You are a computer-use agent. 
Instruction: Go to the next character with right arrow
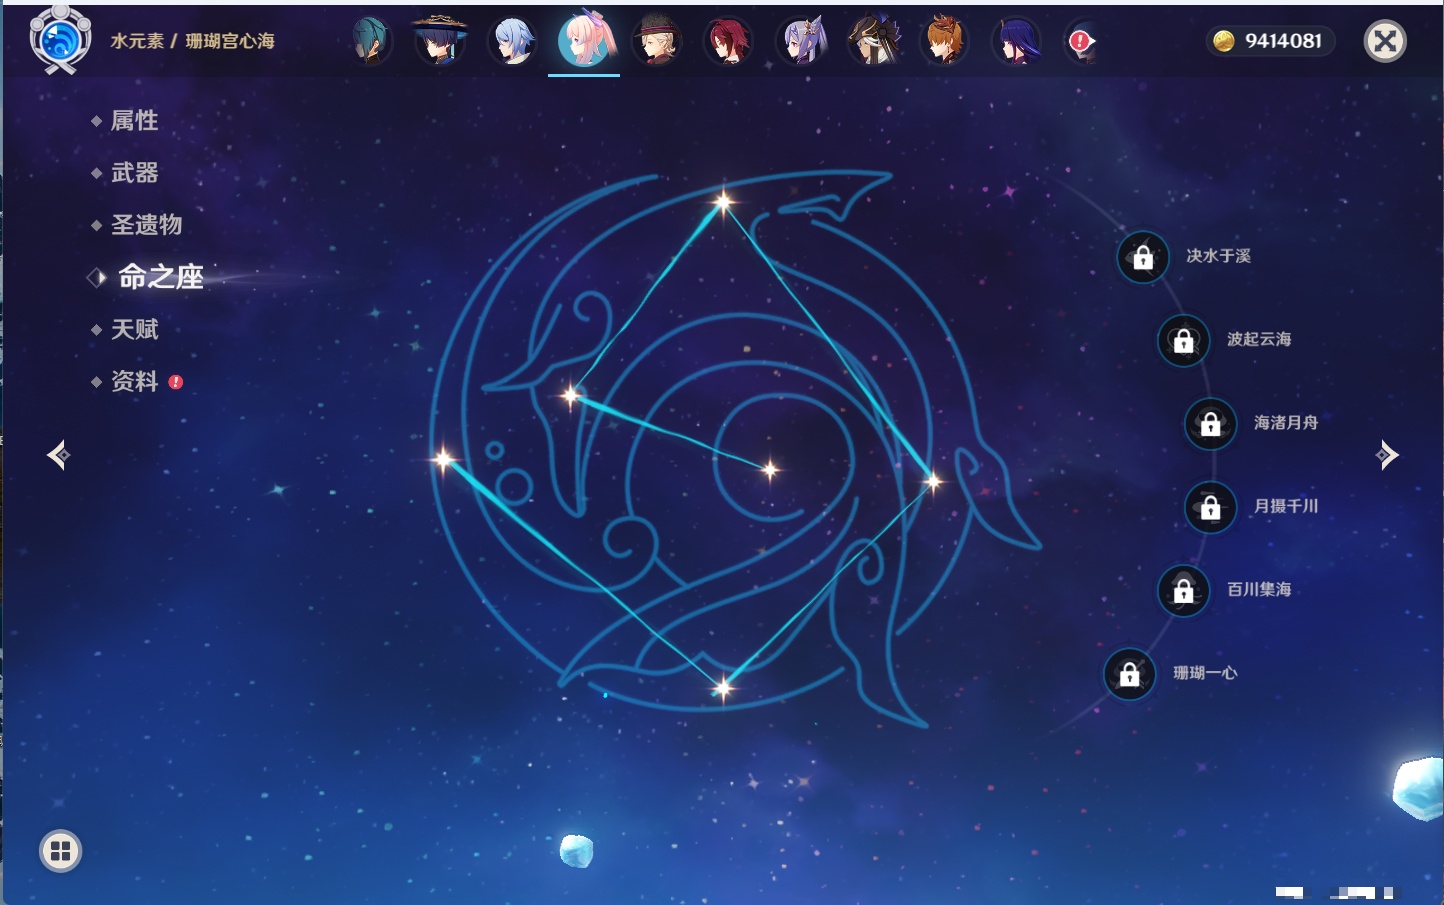tap(1387, 455)
